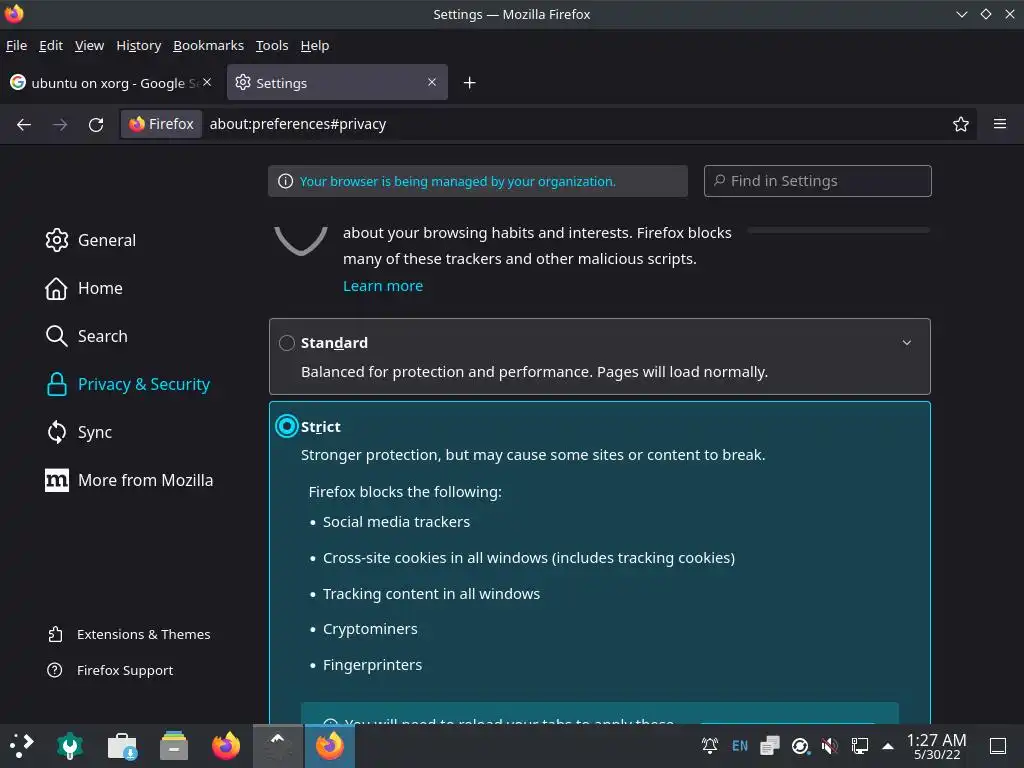Reload the current page
Screen dimensions: 1024x768
pos(96,124)
